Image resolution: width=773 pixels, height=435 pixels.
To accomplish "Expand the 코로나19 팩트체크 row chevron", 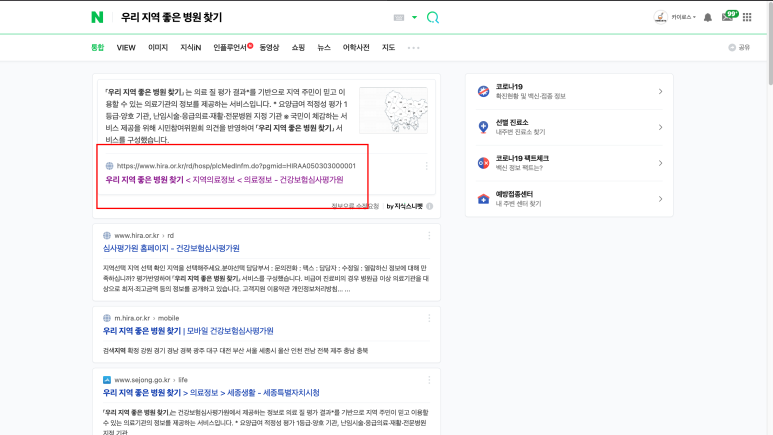I will (660, 163).
